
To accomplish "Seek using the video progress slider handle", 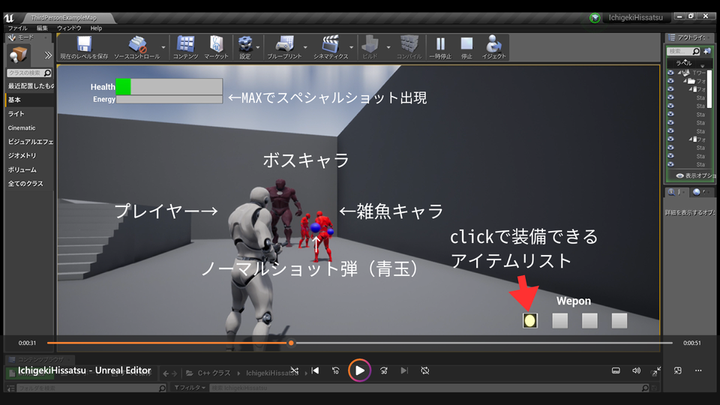I will [x=291, y=343].
